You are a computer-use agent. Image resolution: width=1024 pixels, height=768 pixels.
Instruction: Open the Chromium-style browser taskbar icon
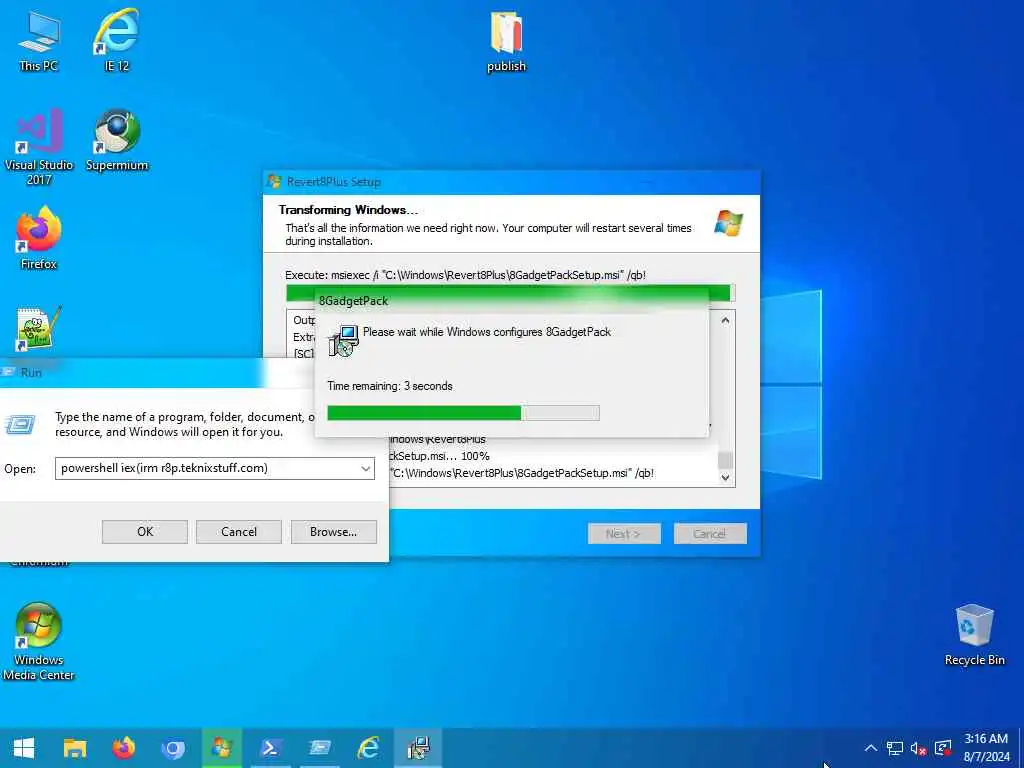tap(172, 748)
